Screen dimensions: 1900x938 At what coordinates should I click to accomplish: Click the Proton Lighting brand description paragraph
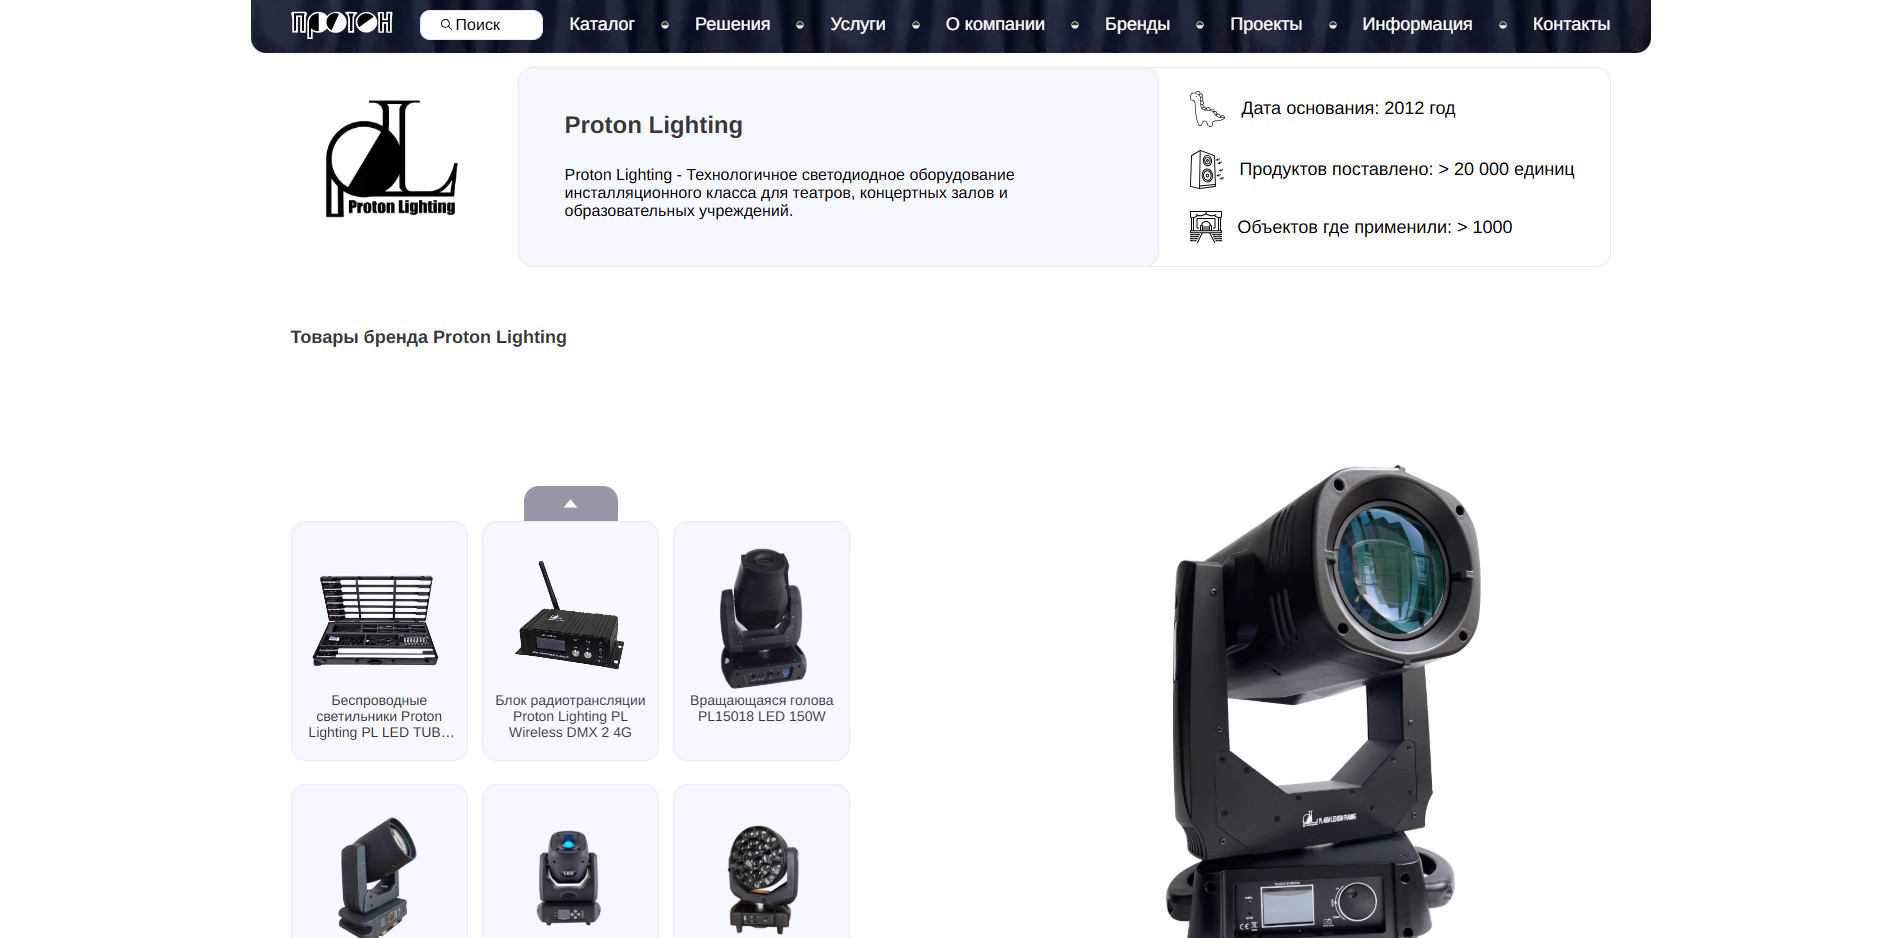[x=790, y=193]
